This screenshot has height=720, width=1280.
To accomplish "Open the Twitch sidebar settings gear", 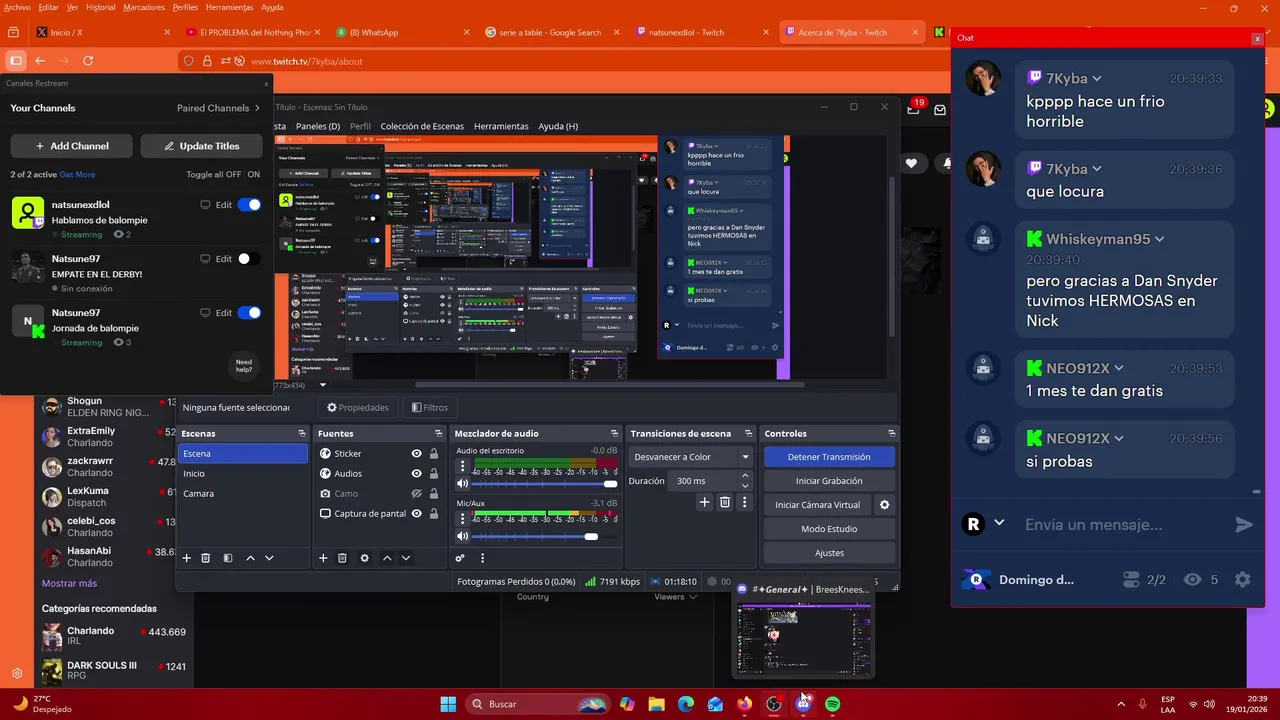I will click(17, 673).
